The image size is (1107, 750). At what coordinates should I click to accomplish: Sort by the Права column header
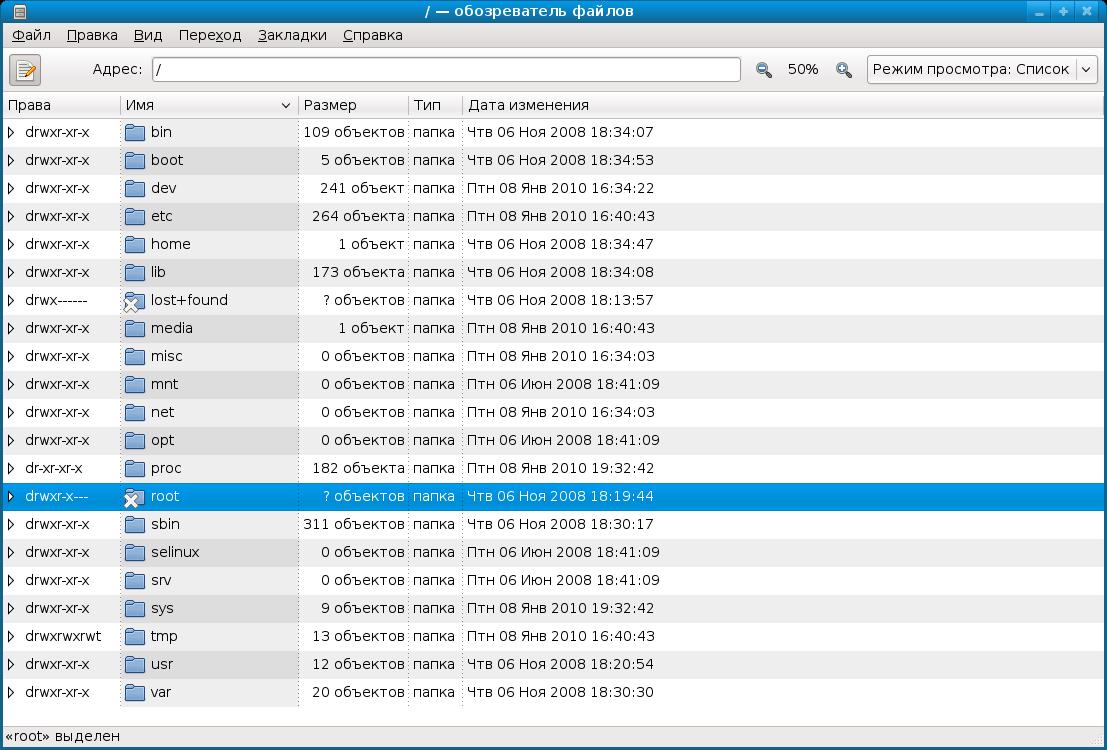[61, 105]
